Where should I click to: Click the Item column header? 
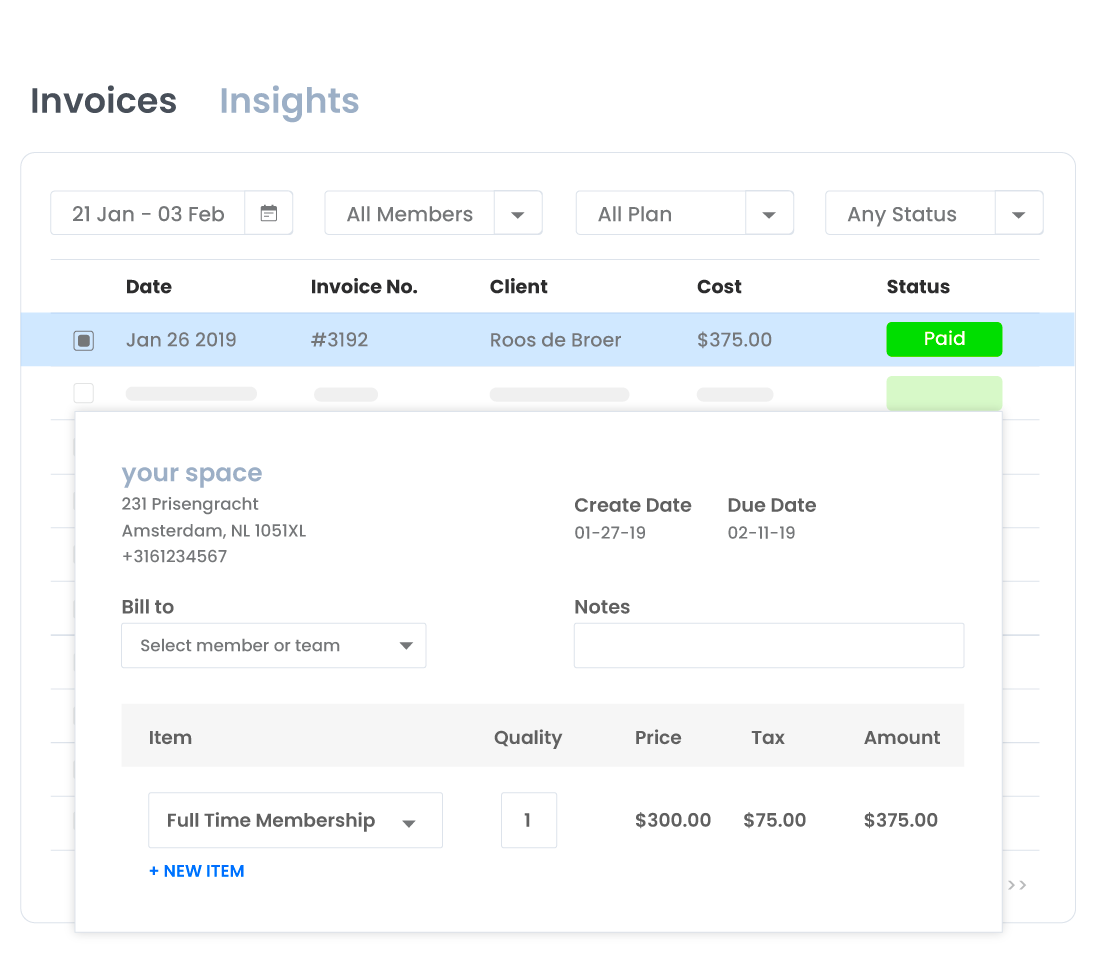(170, 737)
